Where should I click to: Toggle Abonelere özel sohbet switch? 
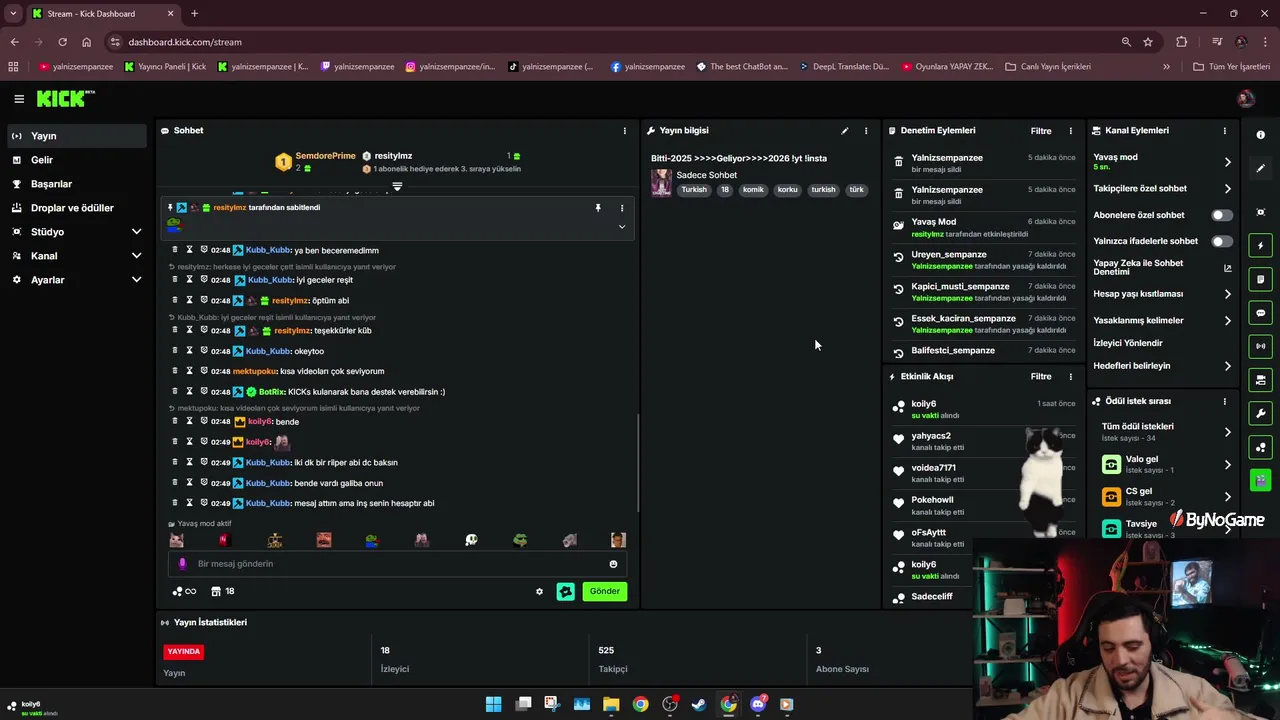(x=1222, y=215)
